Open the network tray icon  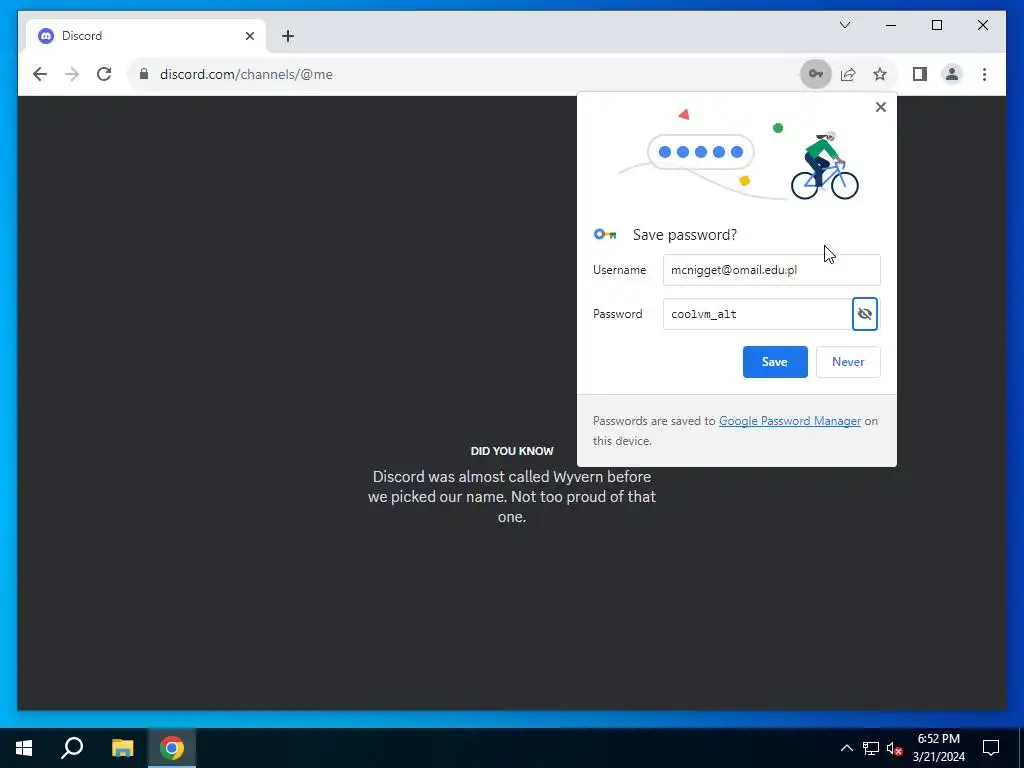[871, 748]
